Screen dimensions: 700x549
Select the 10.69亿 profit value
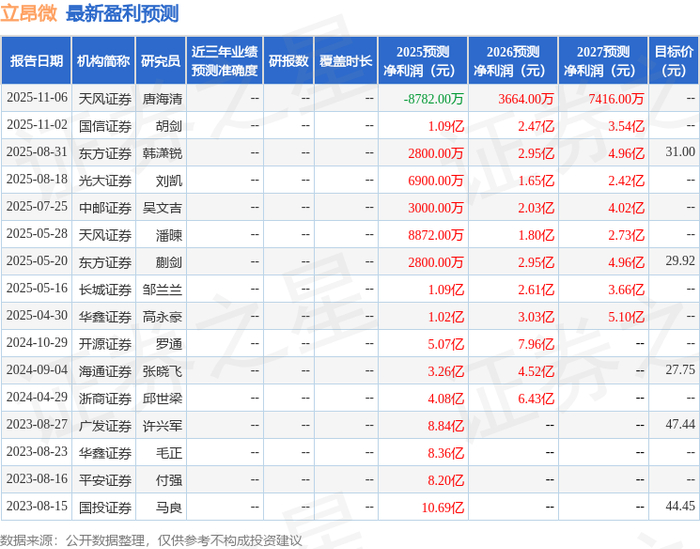(442, 507)
